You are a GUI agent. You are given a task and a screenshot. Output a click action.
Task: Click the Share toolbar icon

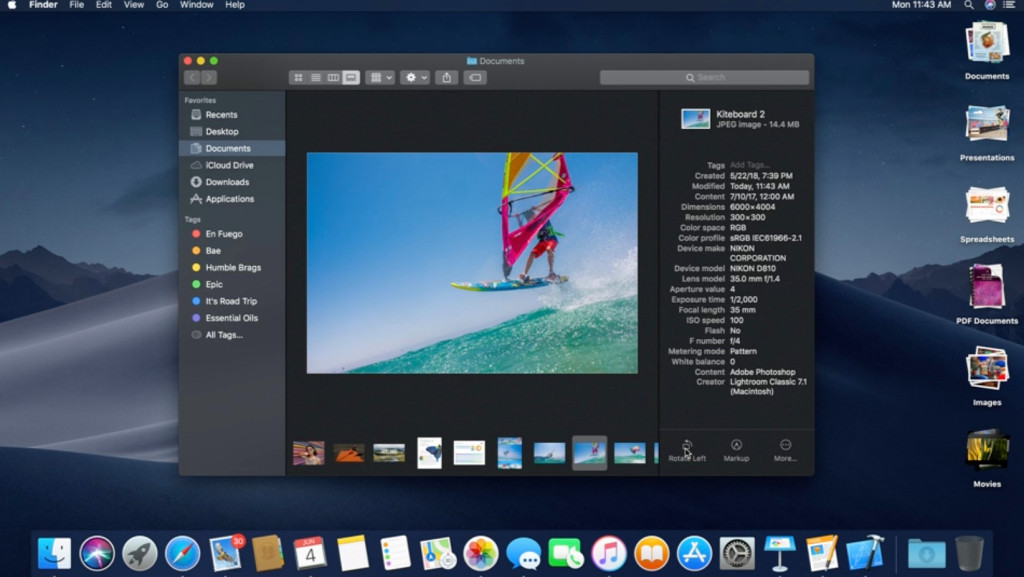(x=447, y=77)
